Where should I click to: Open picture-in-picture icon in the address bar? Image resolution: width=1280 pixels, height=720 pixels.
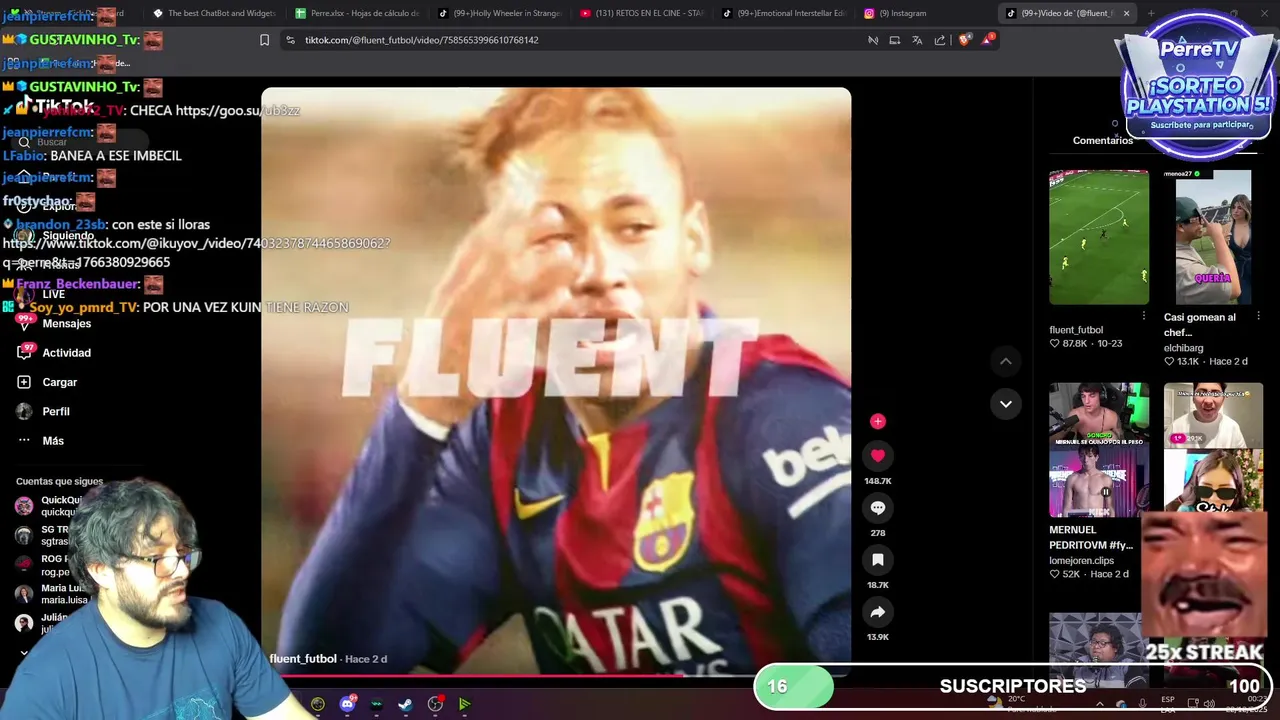click(895, 40)
